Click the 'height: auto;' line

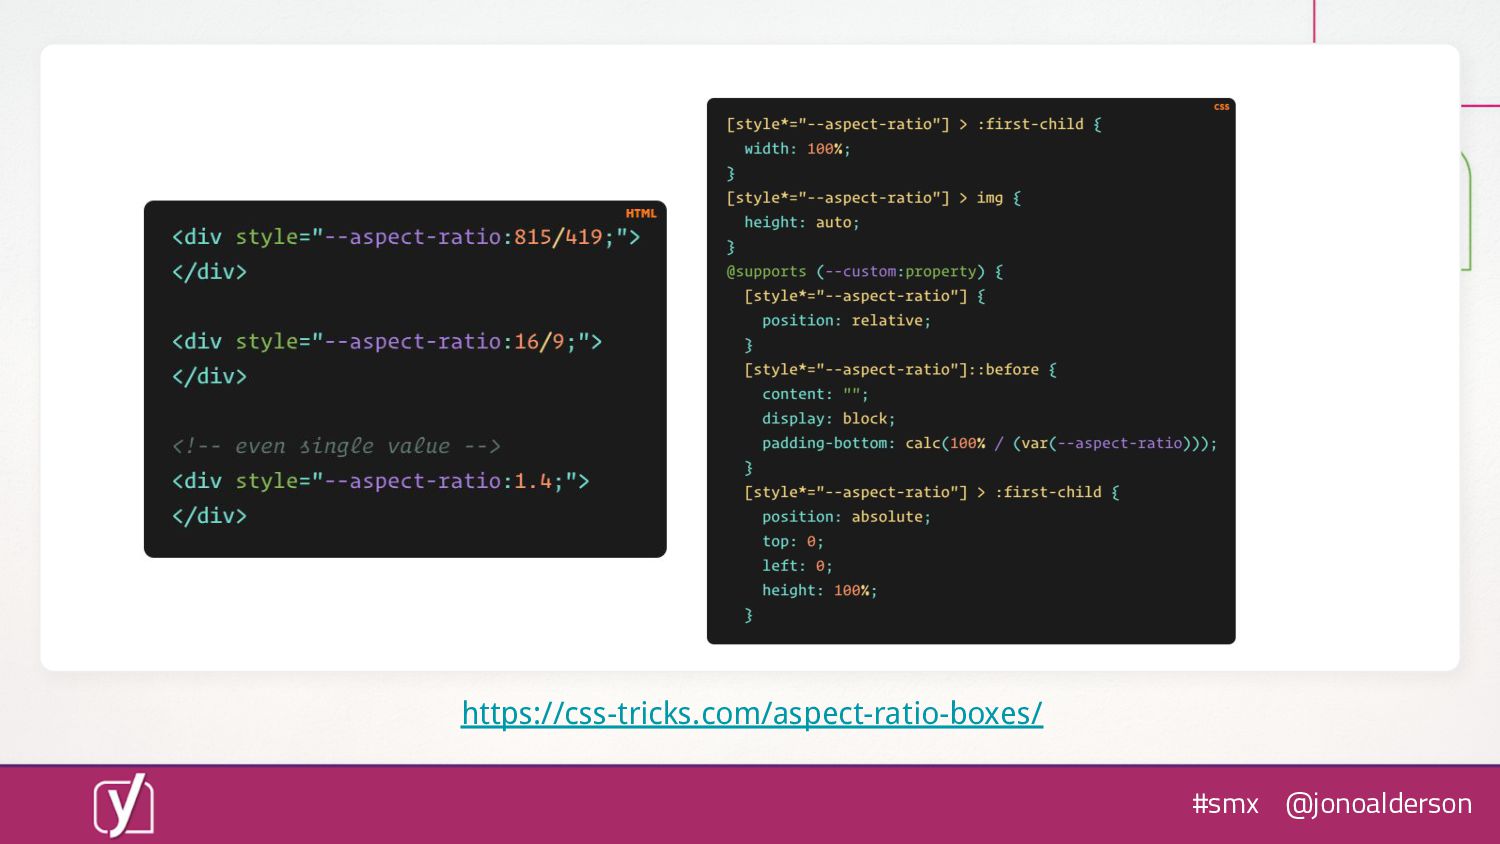point(802,223)
